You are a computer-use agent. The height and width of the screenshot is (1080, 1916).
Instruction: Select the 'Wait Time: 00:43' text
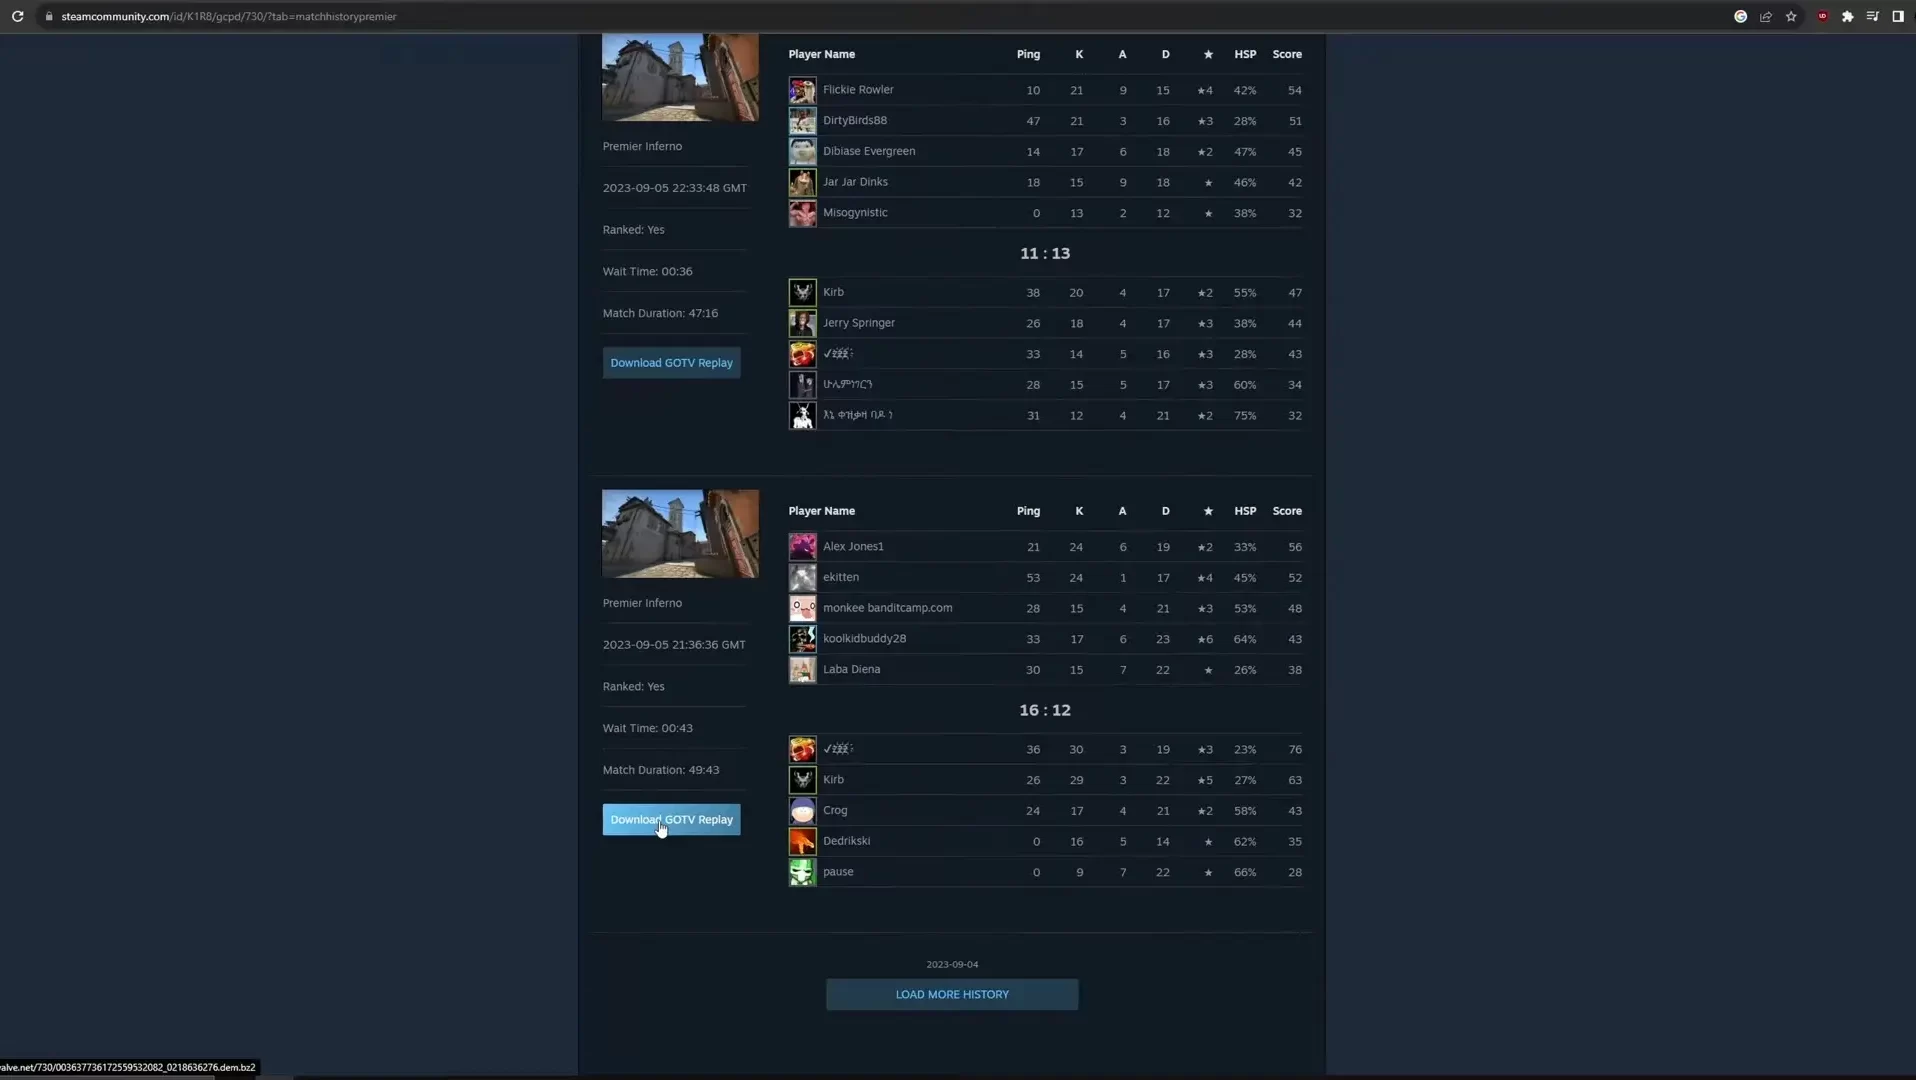coord(647,729)
